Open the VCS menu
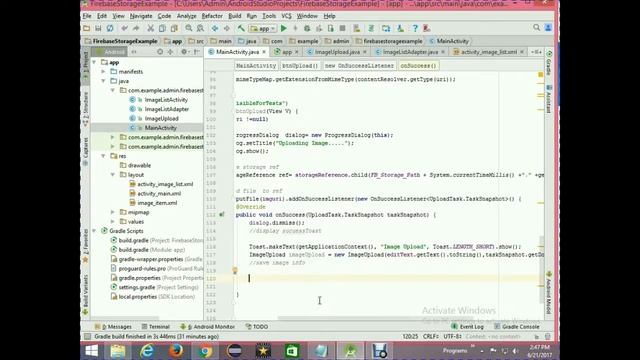This screenshot has height=360, width=640. pos(286,16)
